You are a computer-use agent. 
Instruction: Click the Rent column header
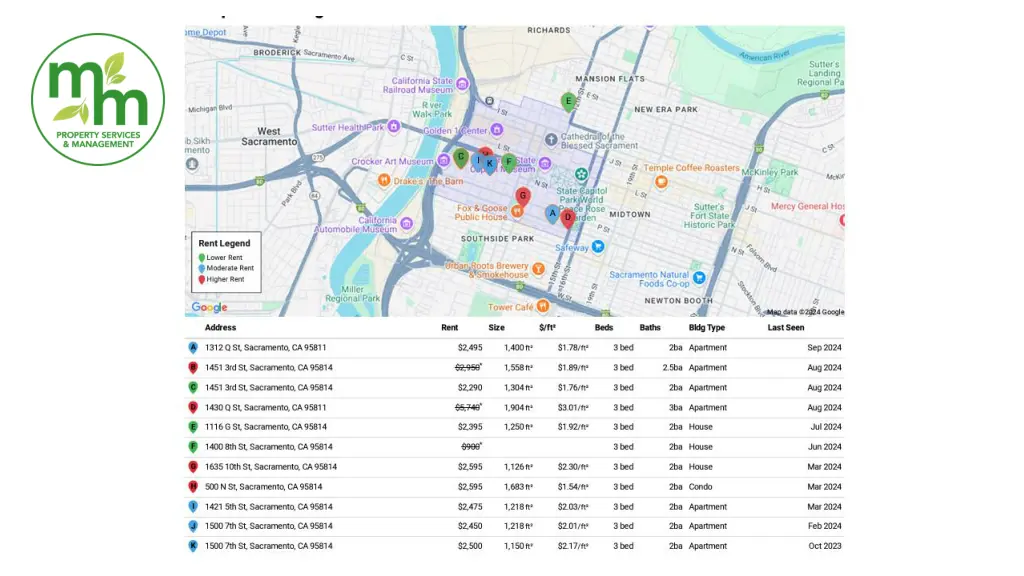(449, 328)
